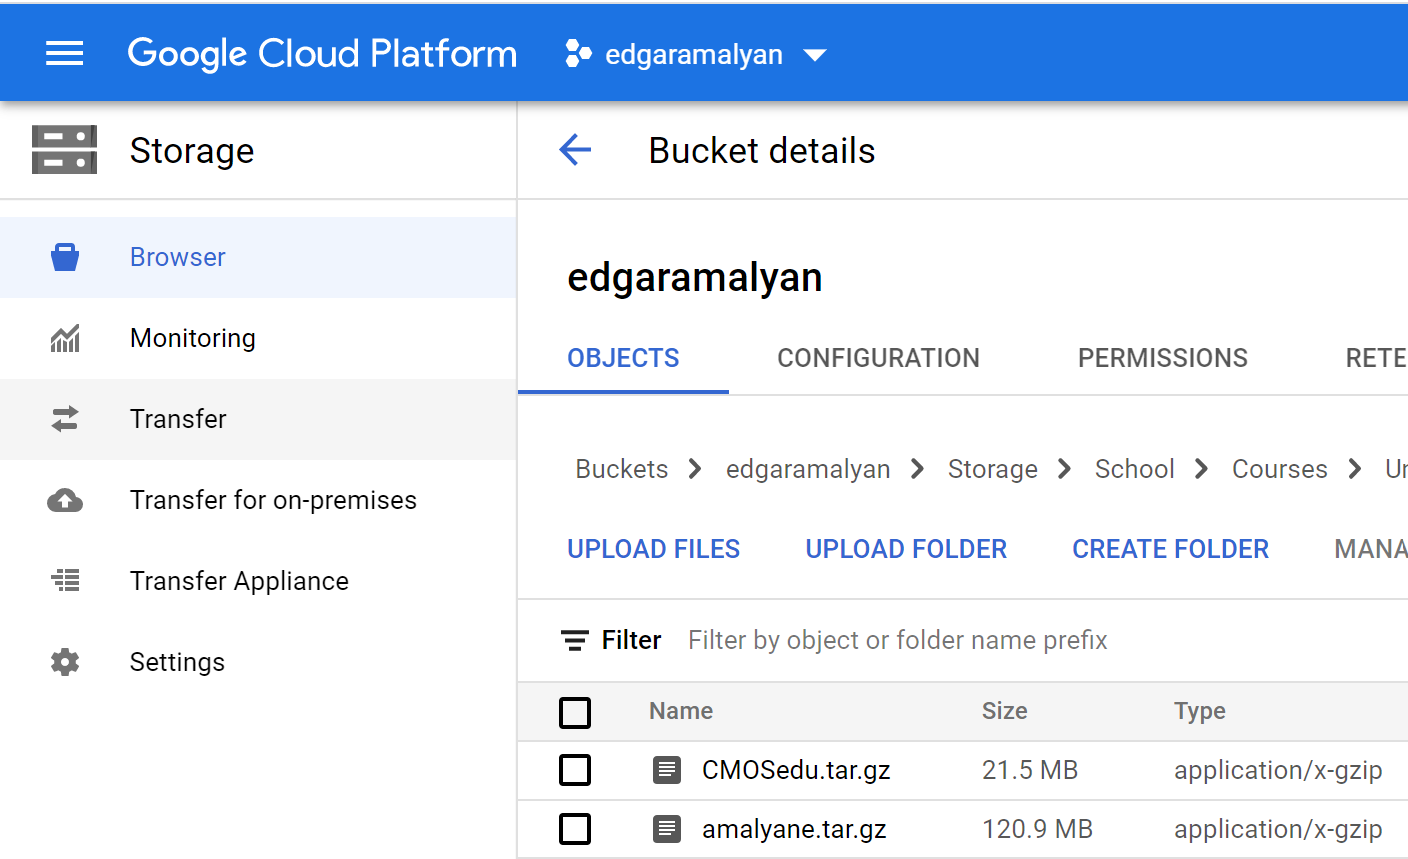Viewport: 1408px width, 859px height.
Task: Click the School breadcrumb folder
Action: click(x=1134, y=469)
